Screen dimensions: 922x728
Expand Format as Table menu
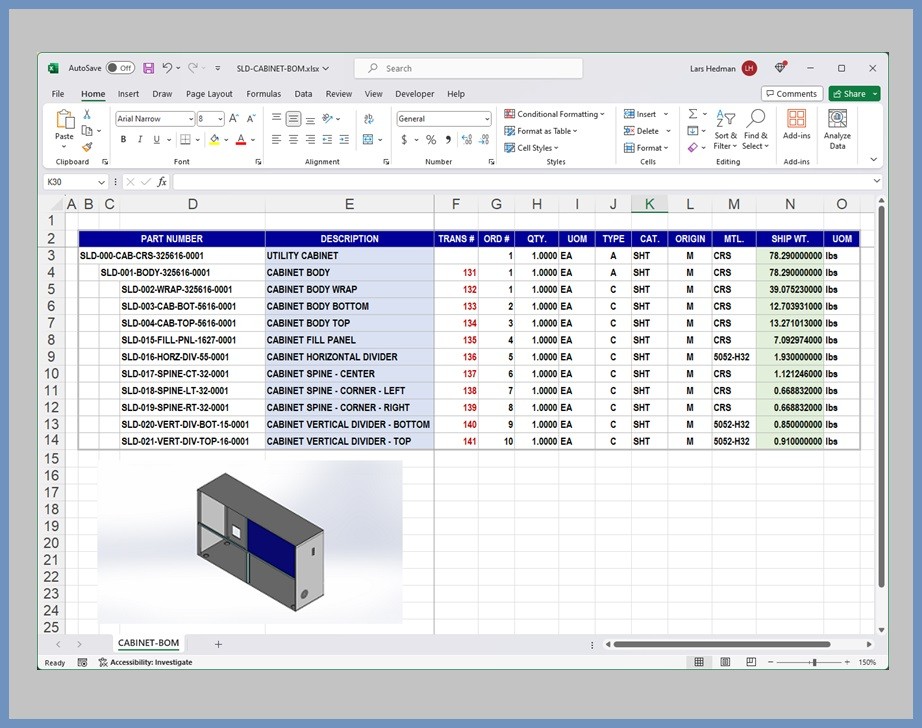[540, 131]
